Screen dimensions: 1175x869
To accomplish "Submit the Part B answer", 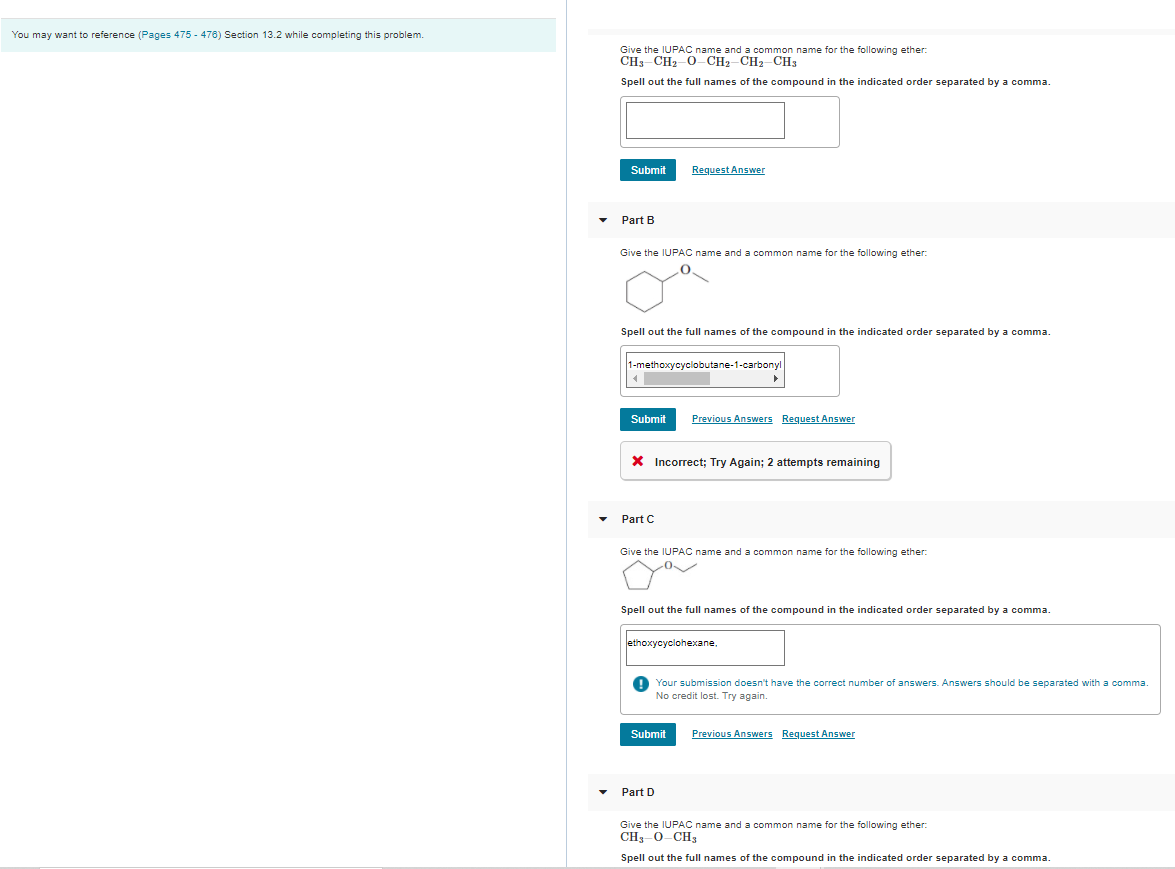I will [647, 419].
